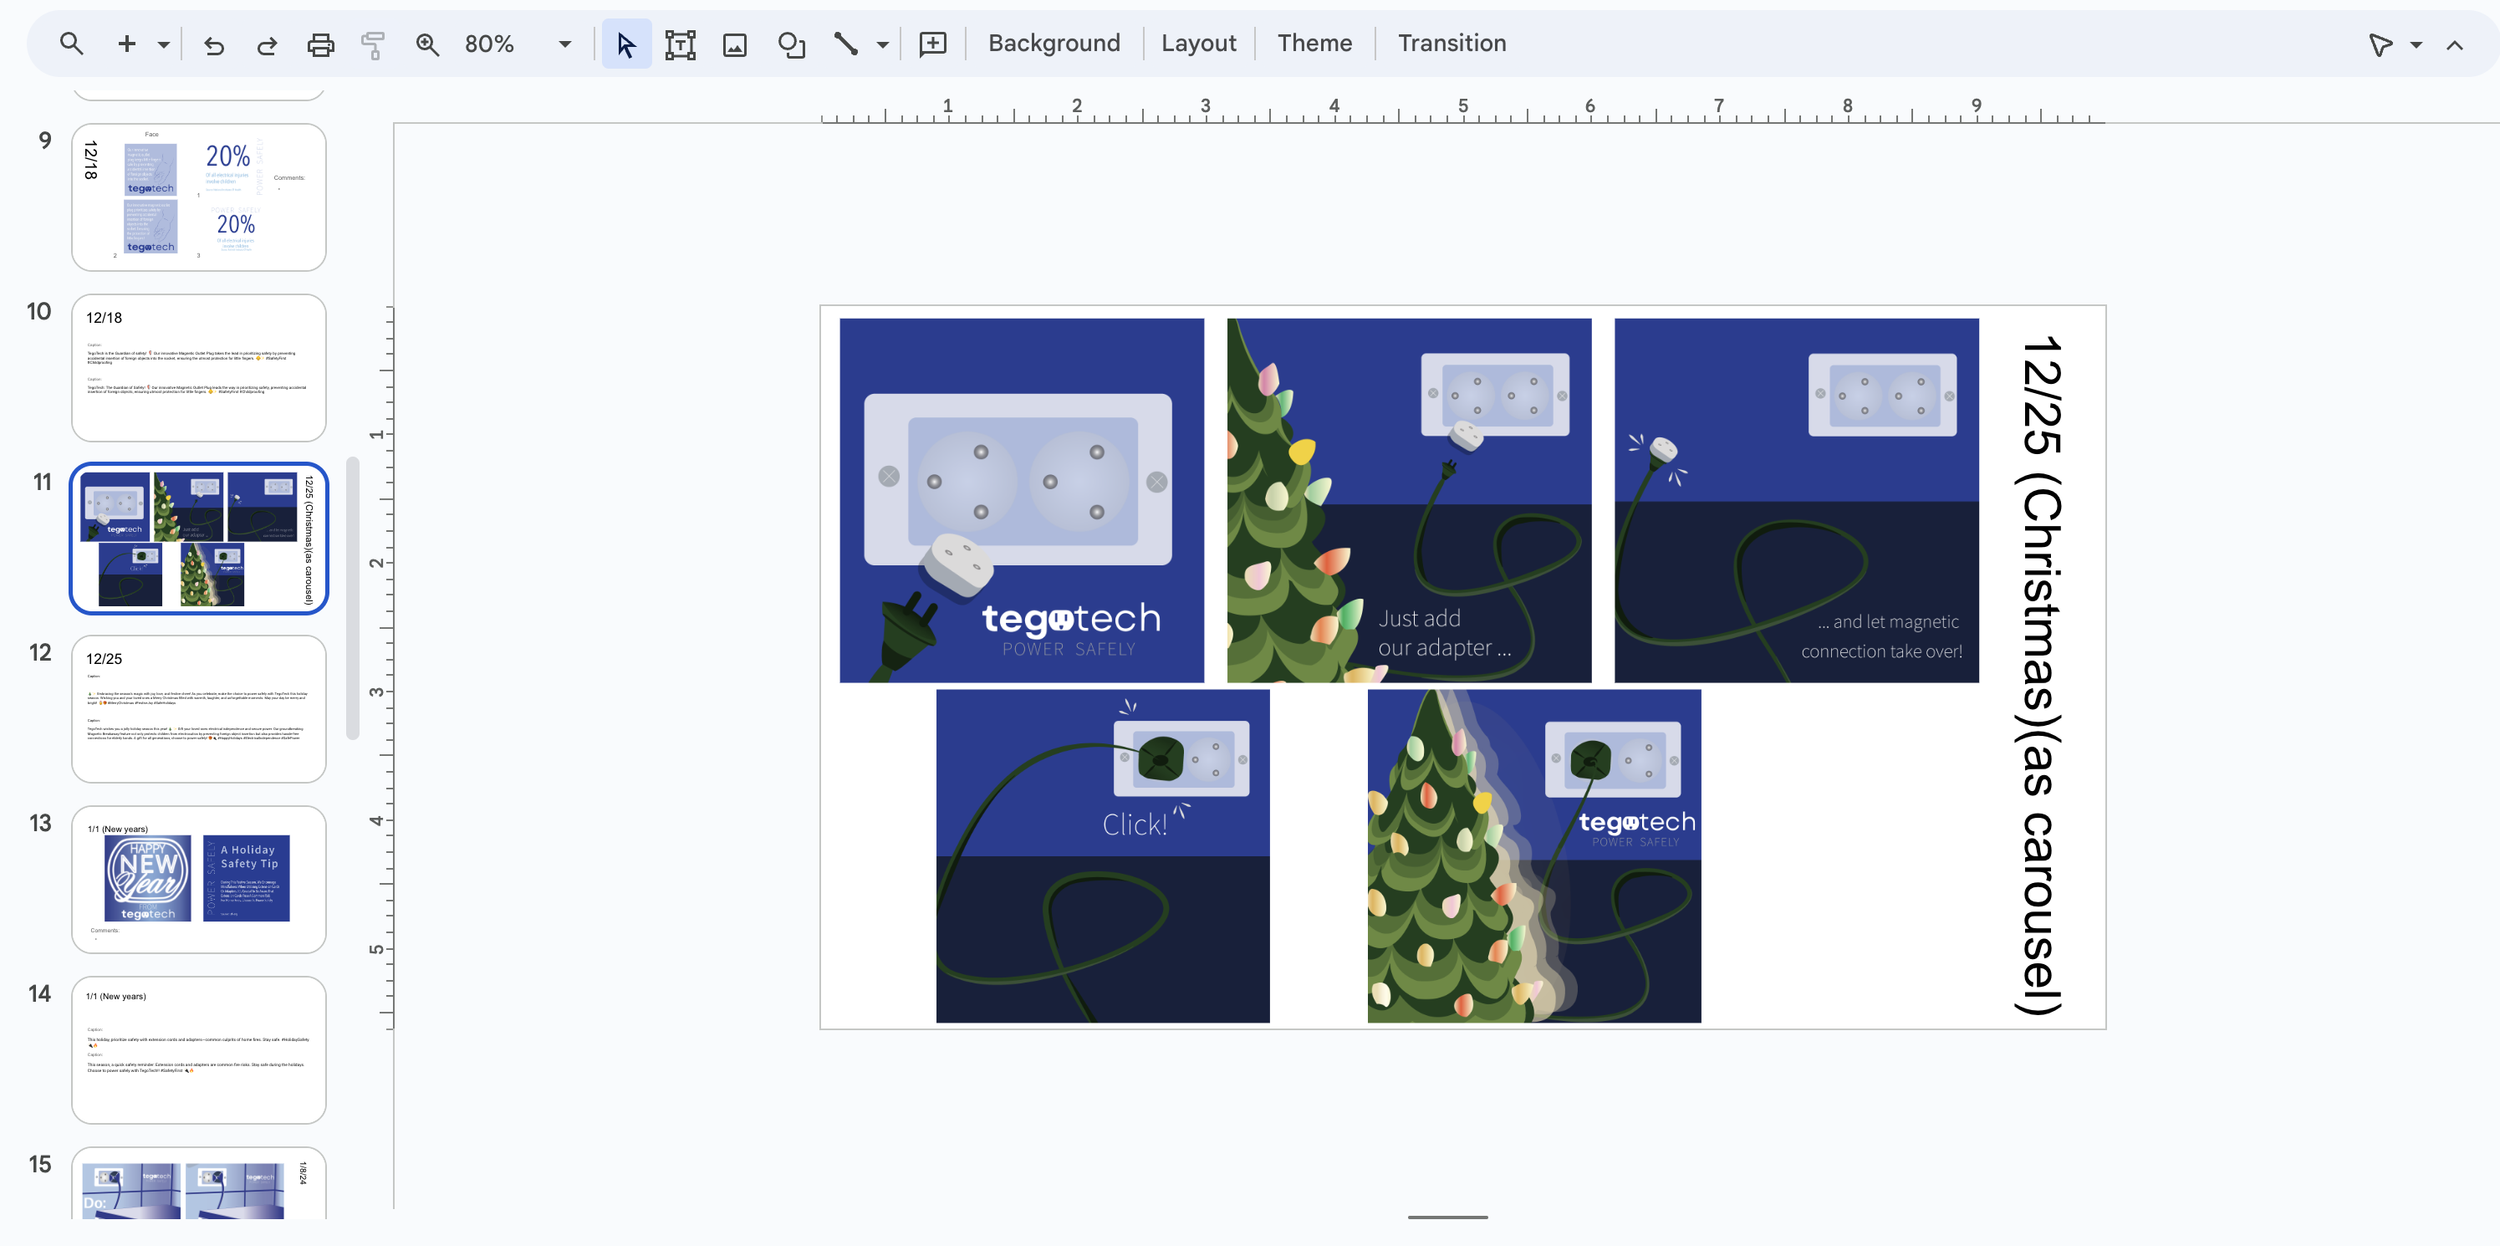Select slide 13 New Year thumbnail
This screenshot has height=1246, width=2500.
pos(198,879)
